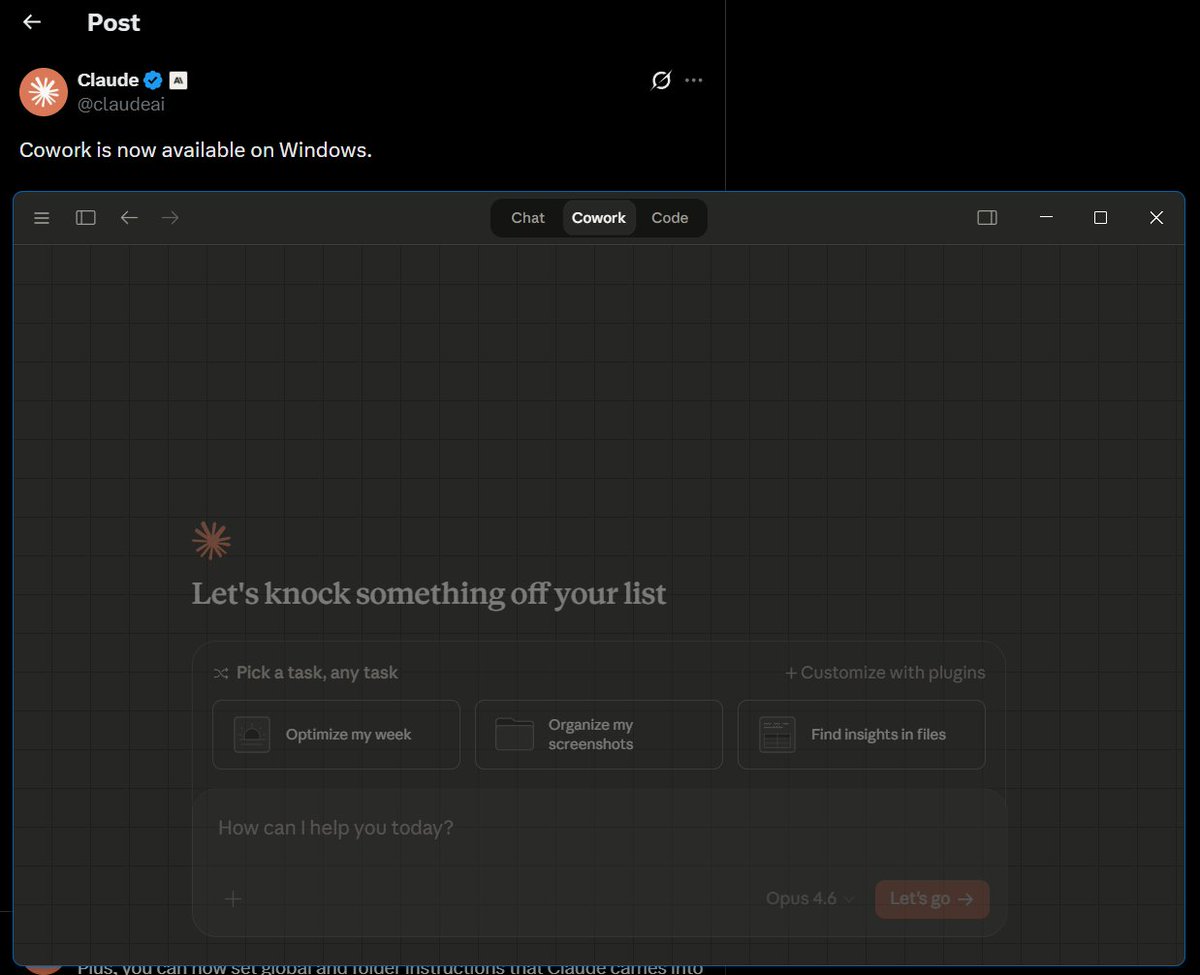This screenshot has height=975, width=1200.
Task: Choose the Optimize my week task
Action: 336,735
